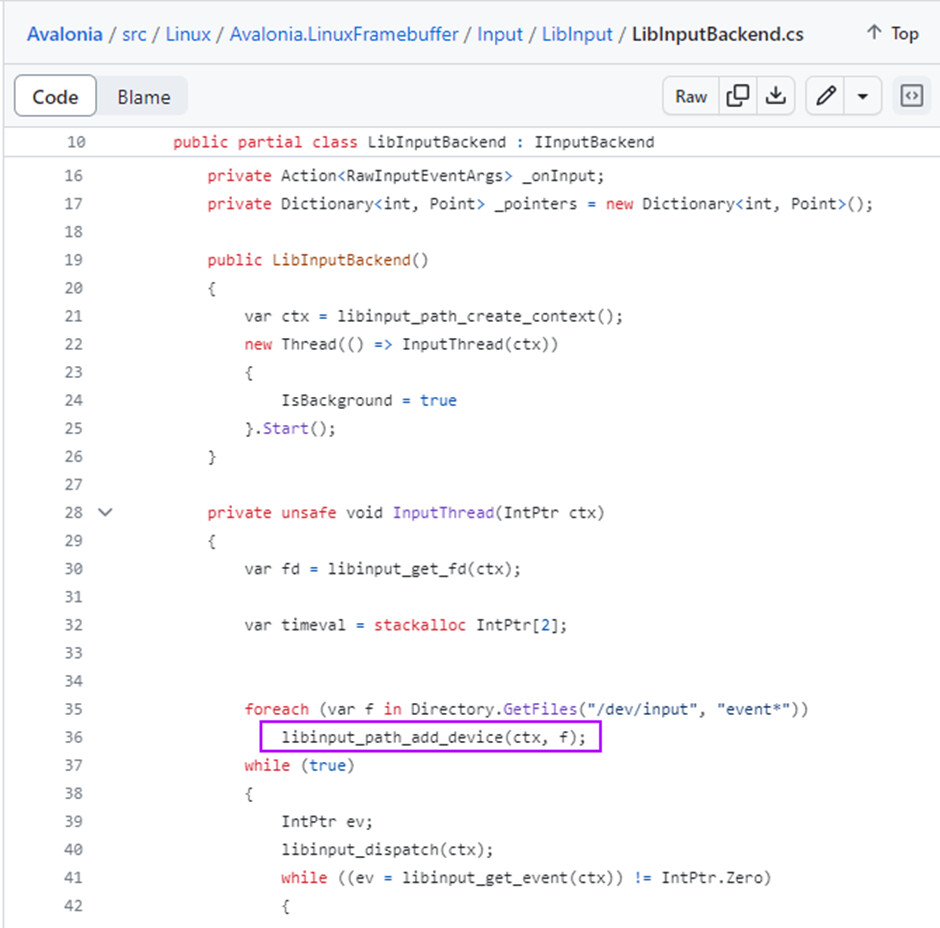Click line number 36
This screenshot has height=928, width=940.
click(75, 737)
